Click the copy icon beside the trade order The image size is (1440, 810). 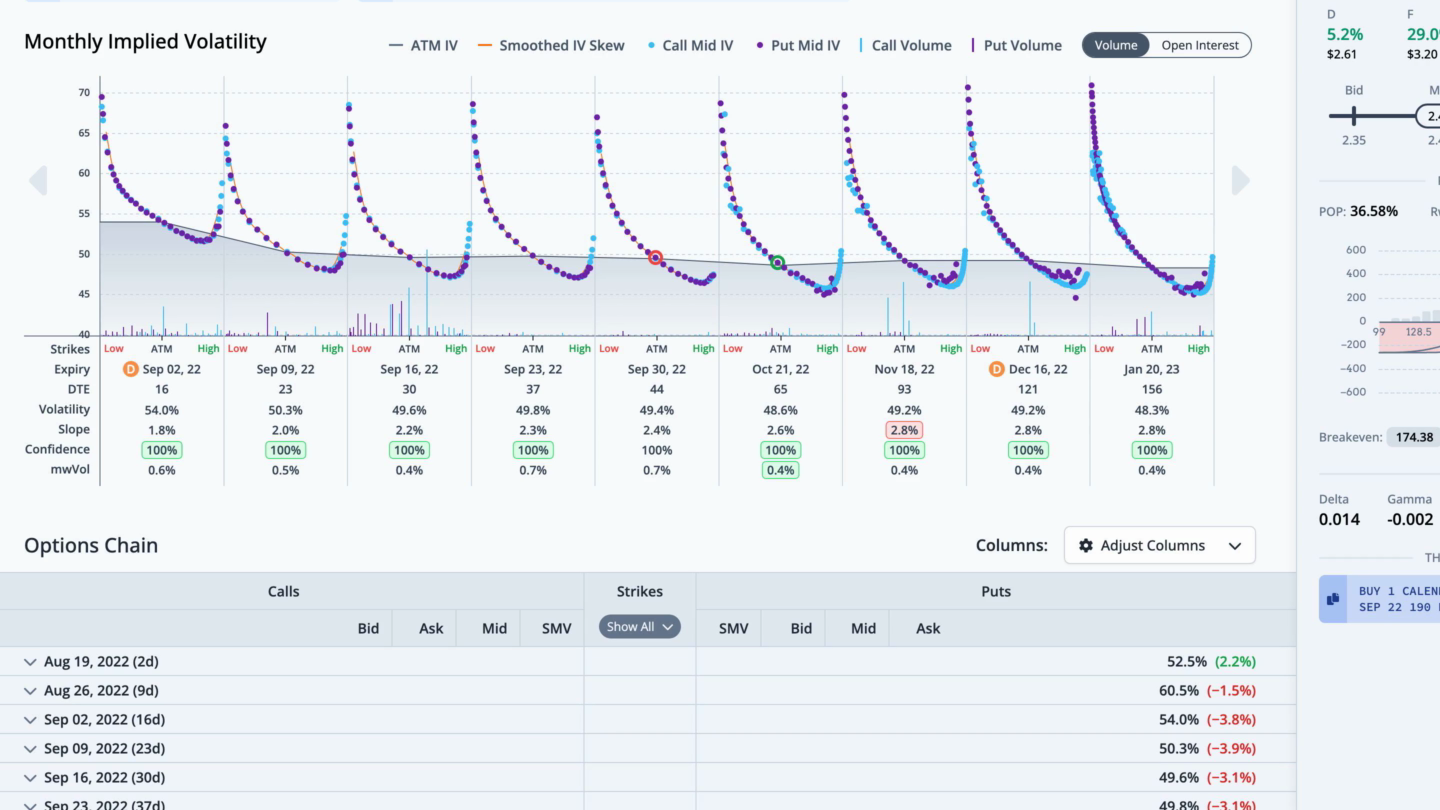(1333, 599)
